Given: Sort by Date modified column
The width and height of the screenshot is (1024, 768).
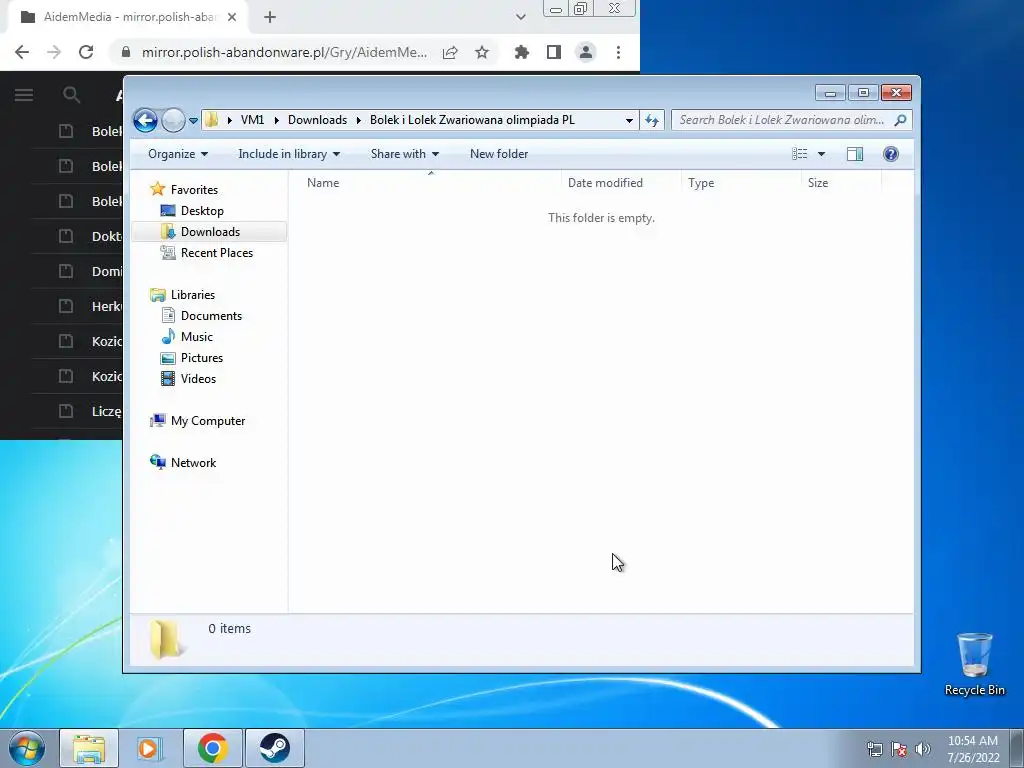Looking at the screenshot, I should point(605,183).
